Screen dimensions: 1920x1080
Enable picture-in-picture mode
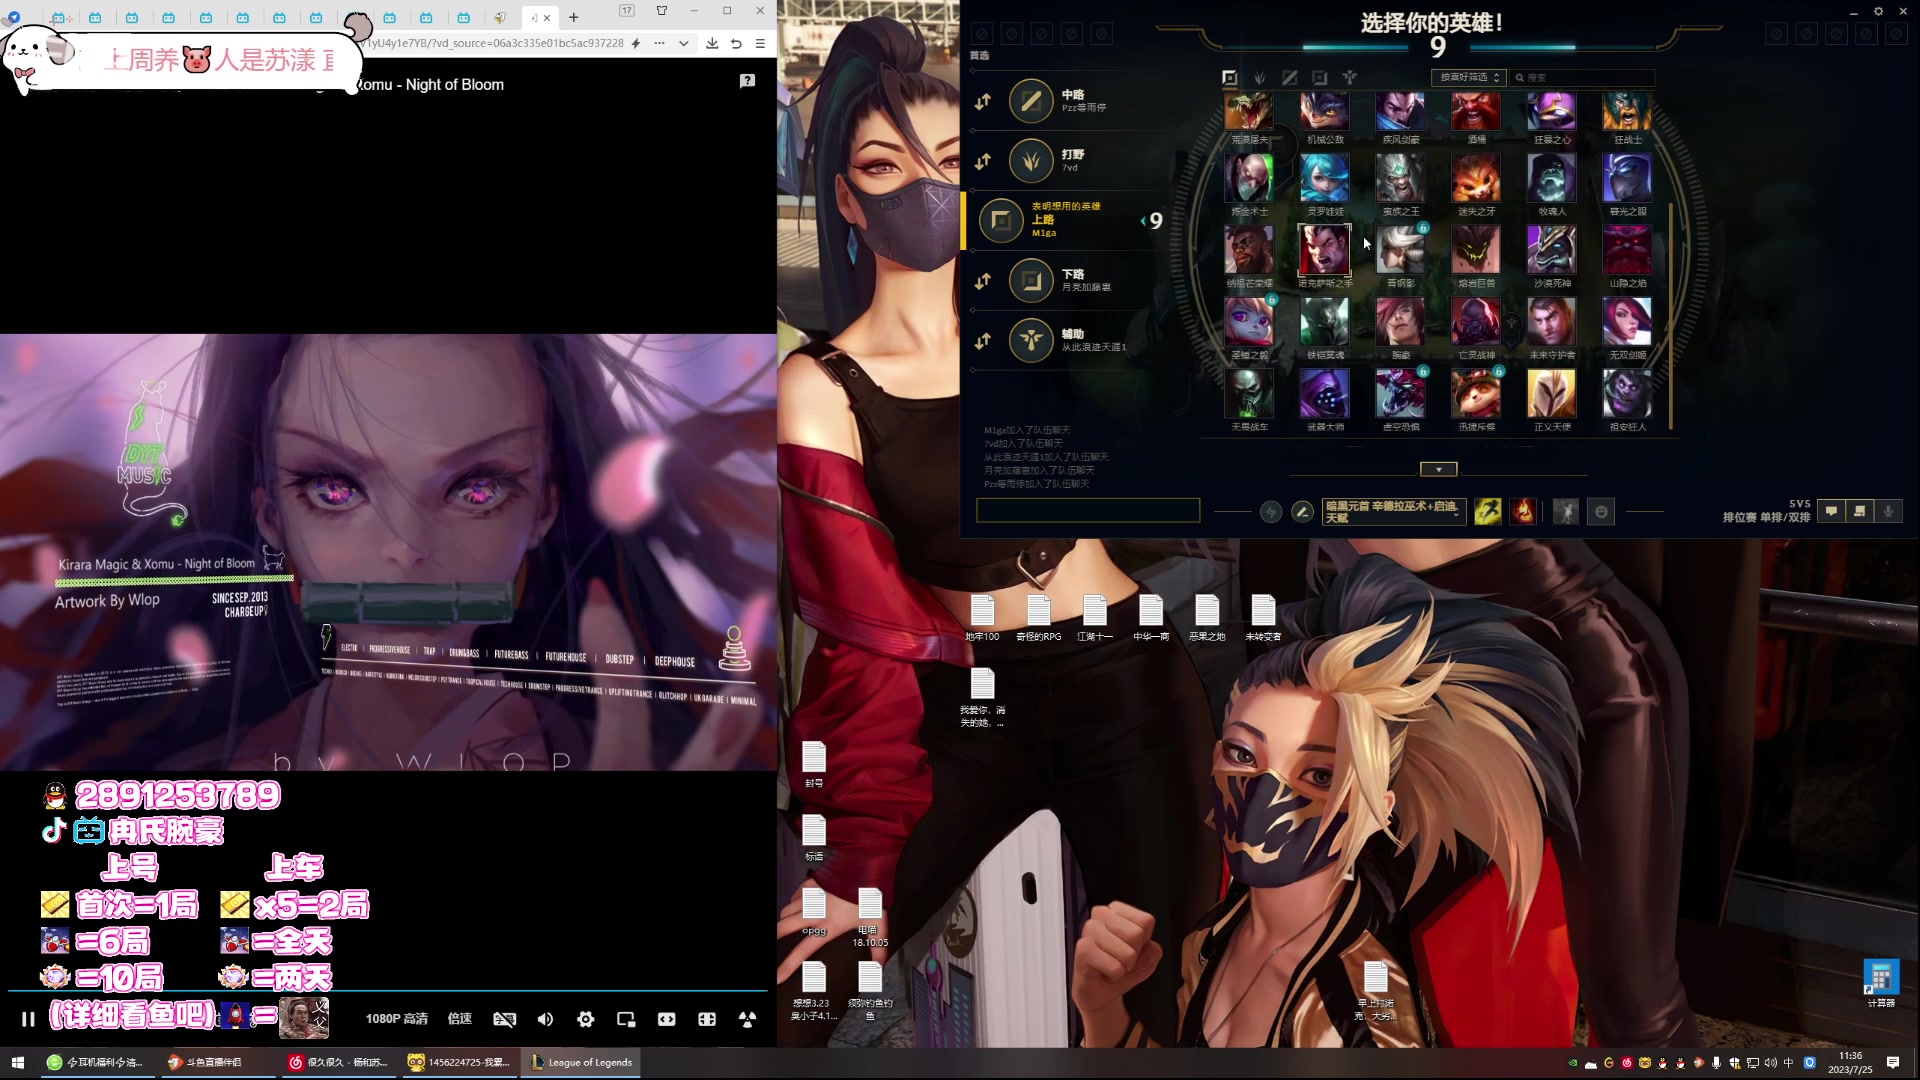pyautogui.click(x=626, y=1019)
